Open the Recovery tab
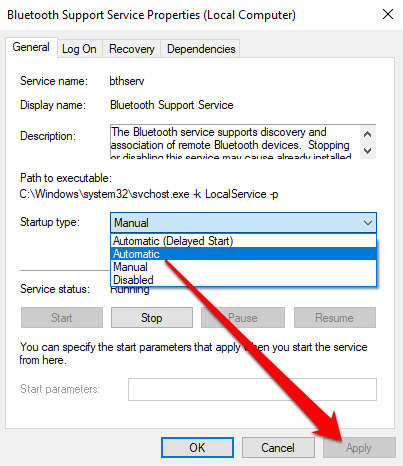Image resolution: width=403 pixels, height=466 pixels. (x=132, y=49)
